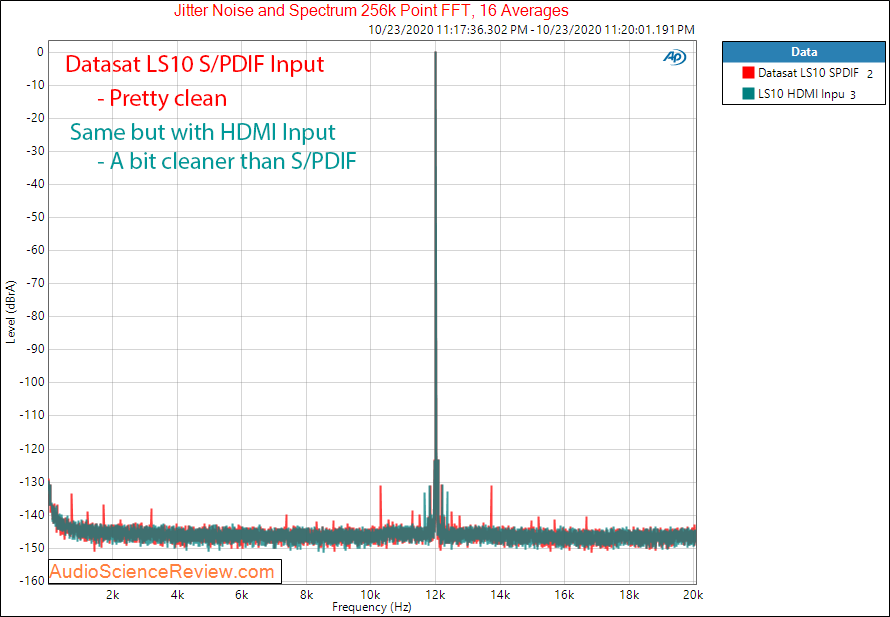This screenshot has width=890, height=617.
Task: Click the Level (dBrA) axis label
Action: [11, 311]
